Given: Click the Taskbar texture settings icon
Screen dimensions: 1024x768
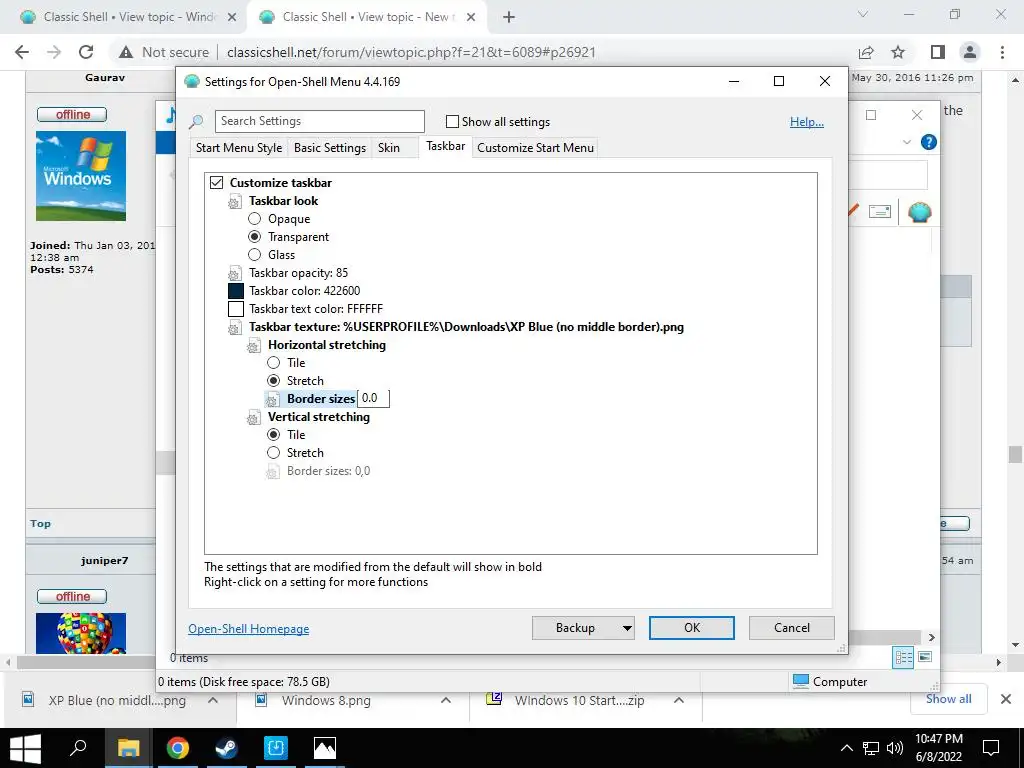Looking at the screenshot, I should [x=234, y=328].
